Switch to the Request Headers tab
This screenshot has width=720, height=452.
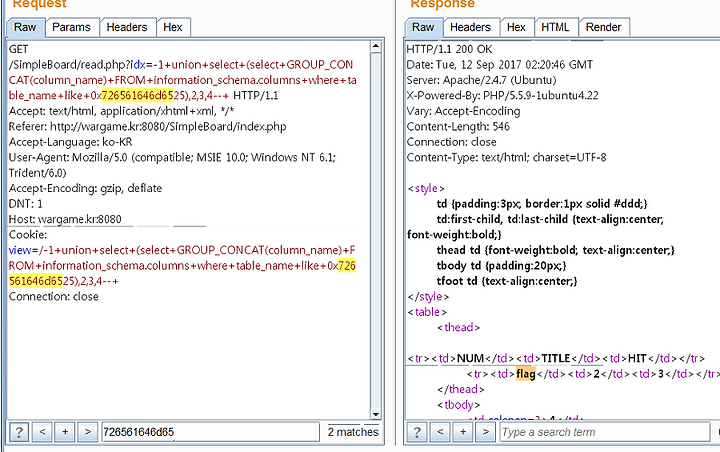click(127, 28)
